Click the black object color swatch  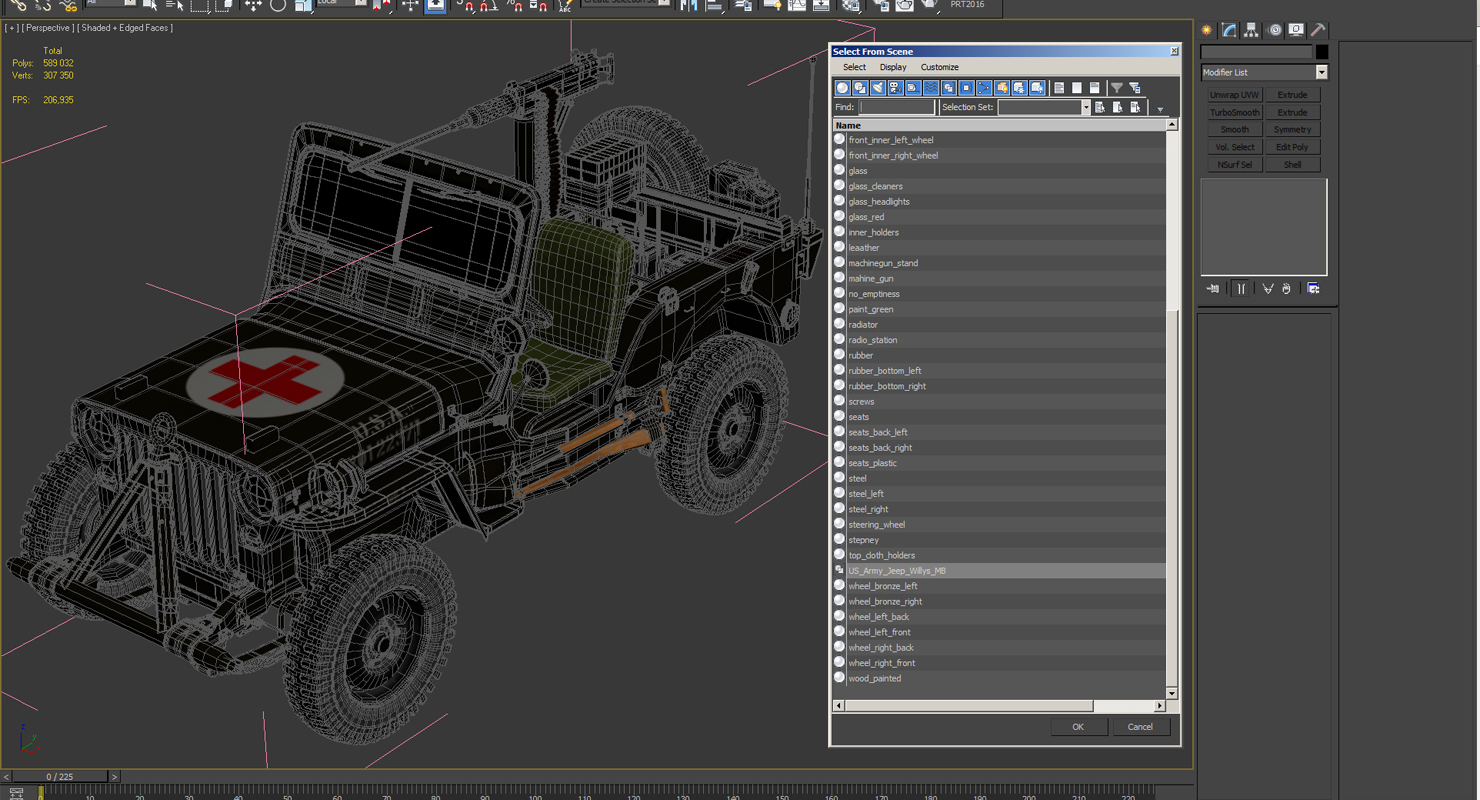point(1322,52)
